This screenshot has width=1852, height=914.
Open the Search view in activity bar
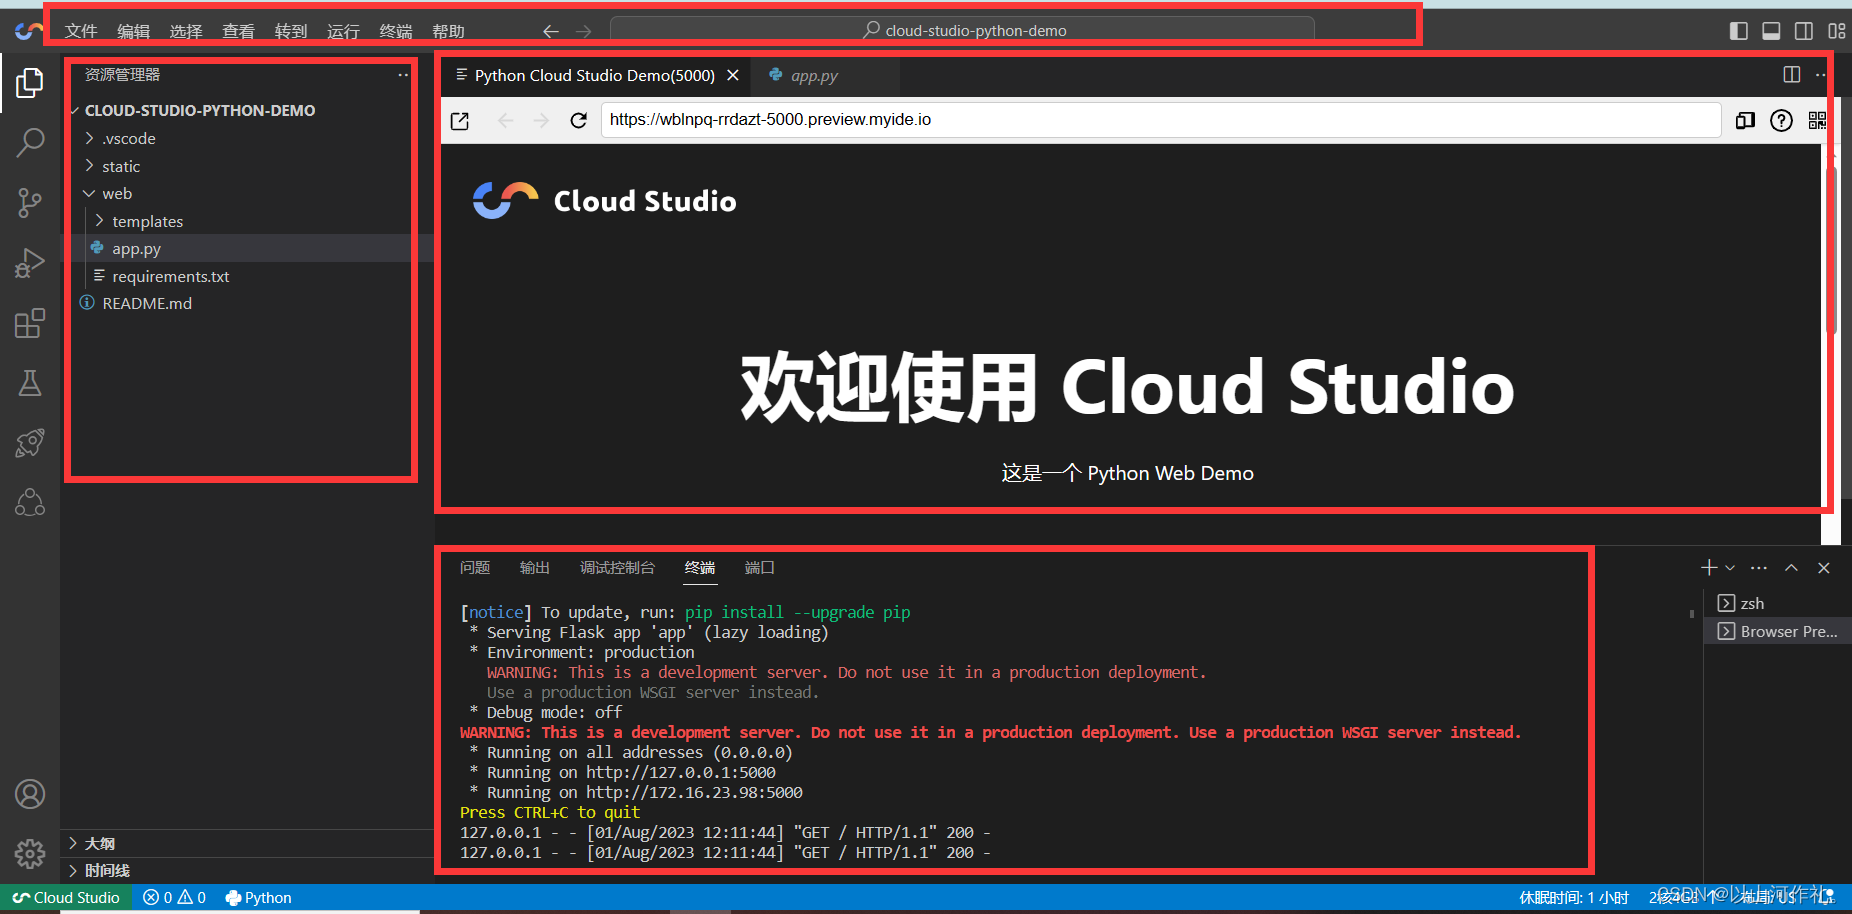(30, 143)
